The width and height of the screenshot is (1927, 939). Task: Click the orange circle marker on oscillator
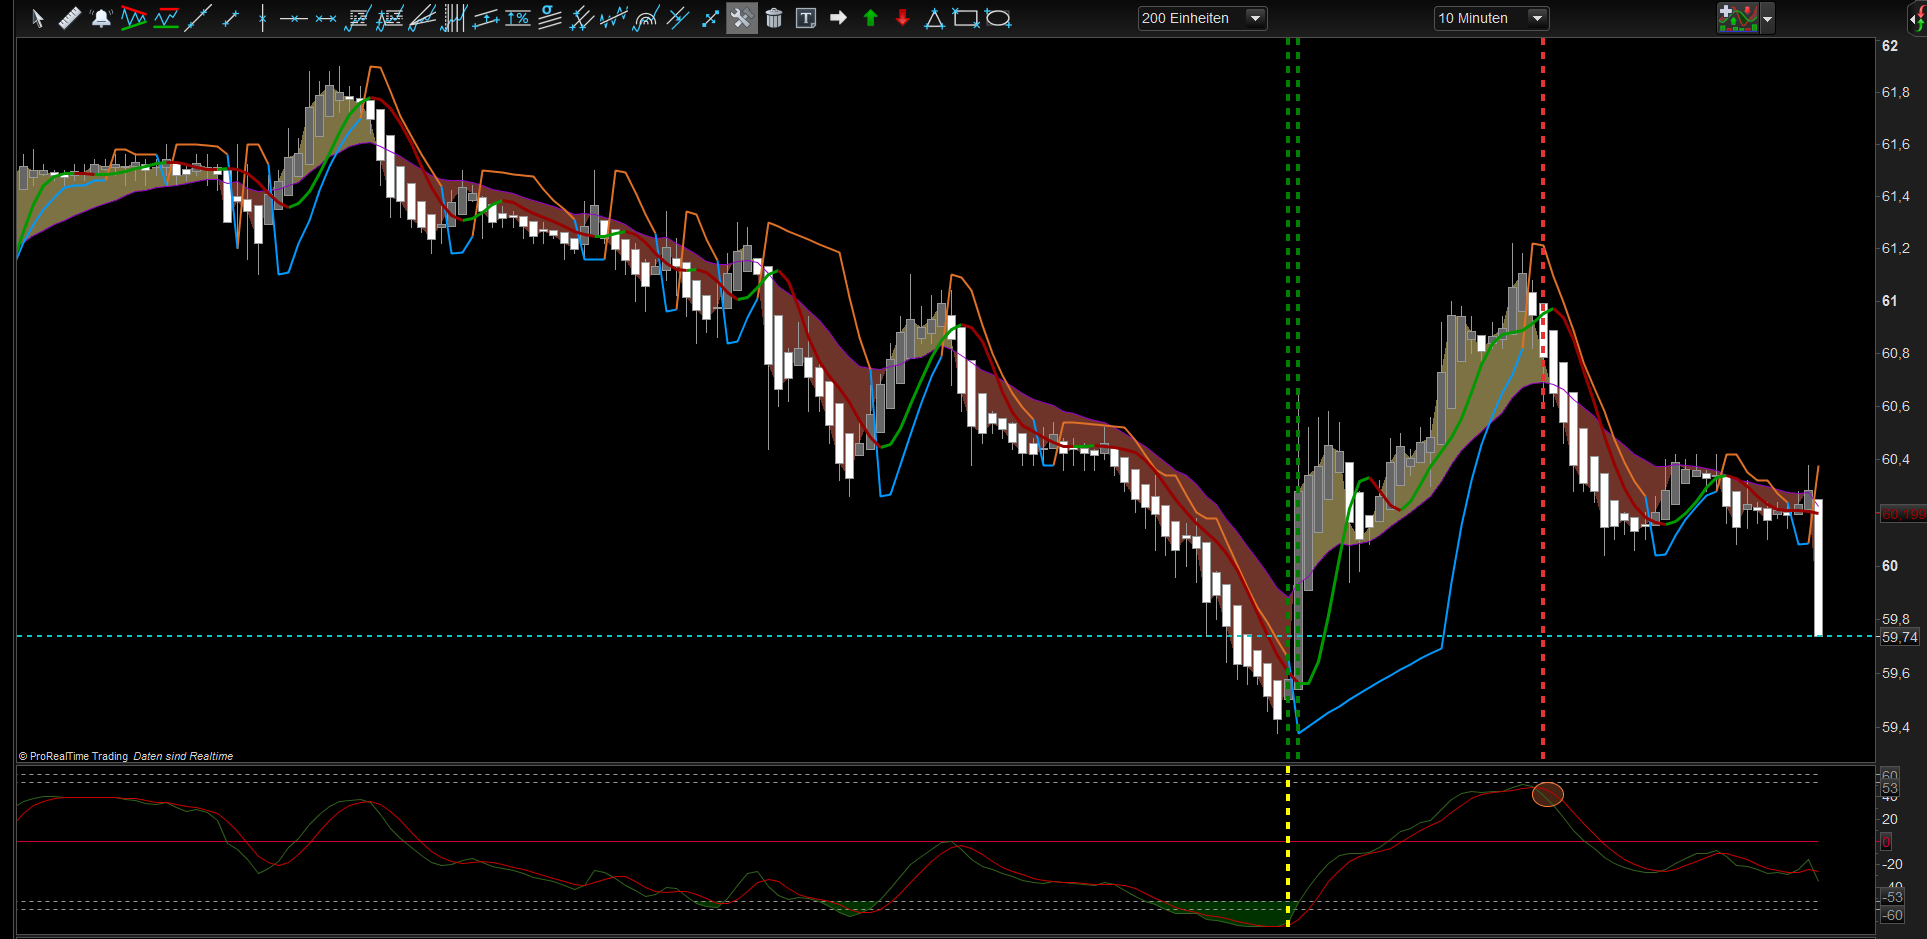pyautogui.click(x=1547, y=795)
